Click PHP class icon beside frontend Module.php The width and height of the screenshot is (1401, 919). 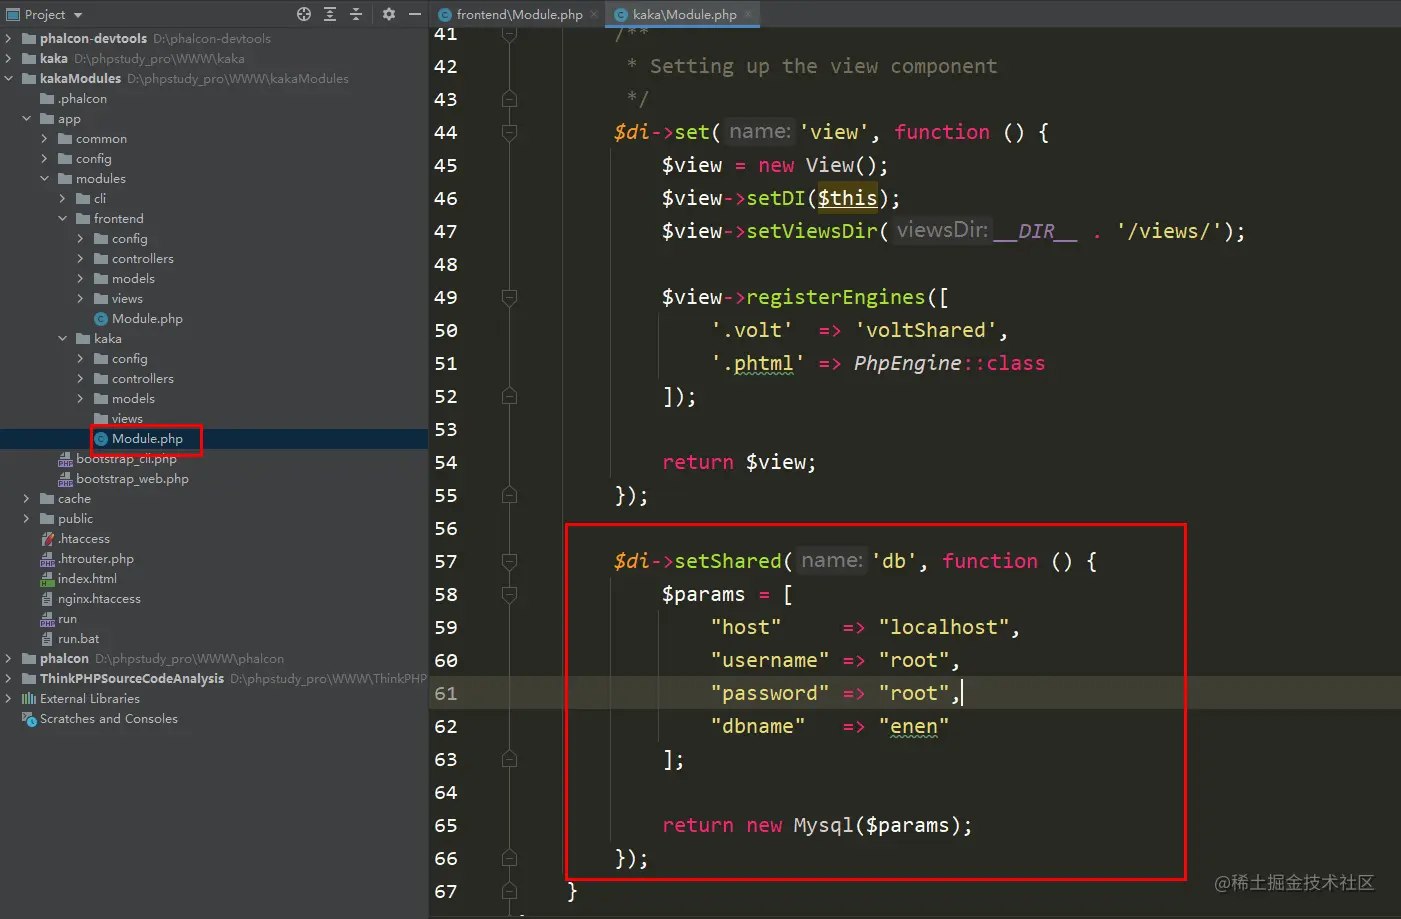101,319
